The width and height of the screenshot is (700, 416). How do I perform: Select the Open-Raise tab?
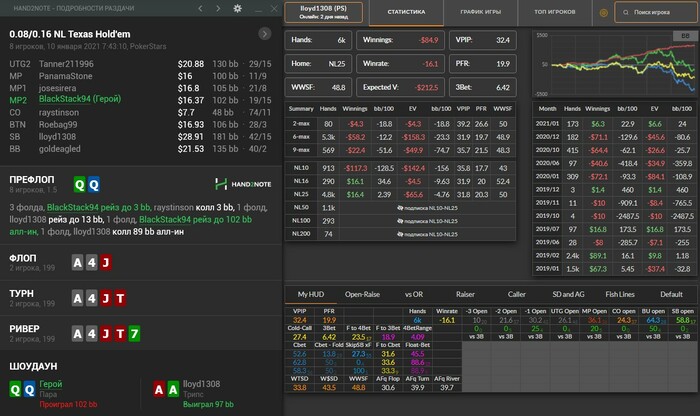pyautogui.click(x=362, y=294)
